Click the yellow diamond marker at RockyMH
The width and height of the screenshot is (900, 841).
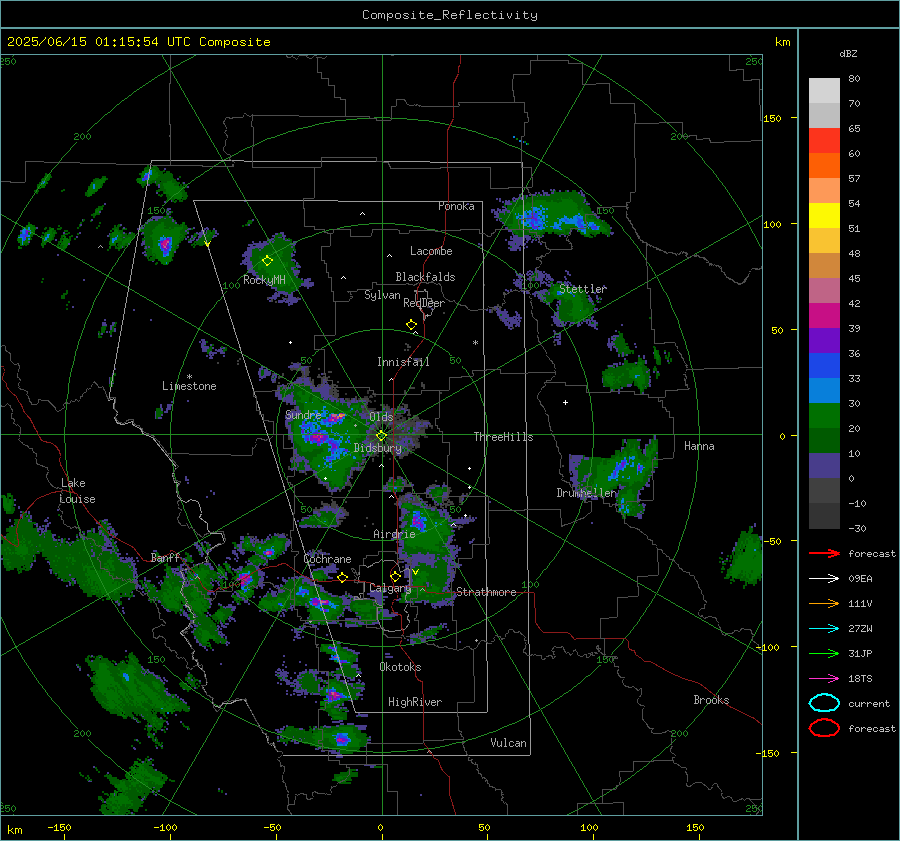pos(267,261)
